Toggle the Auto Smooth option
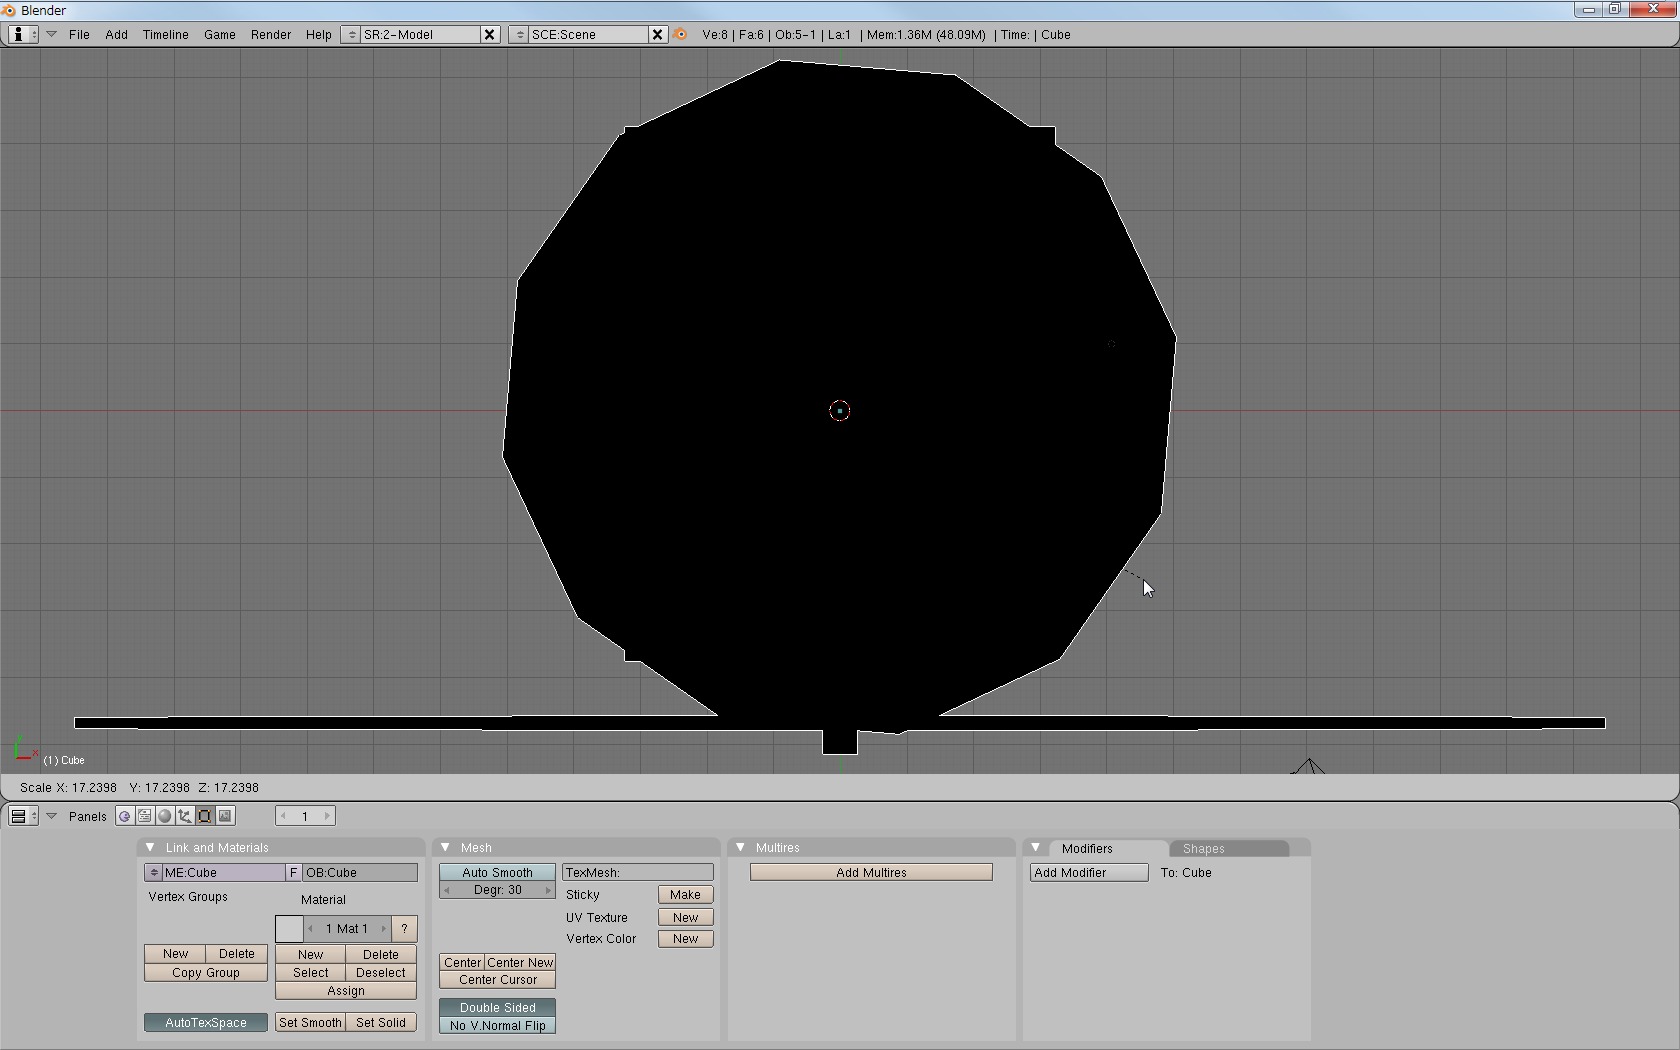The image size is (1680, 1050). pyautogui.click(x=497, y=872)
